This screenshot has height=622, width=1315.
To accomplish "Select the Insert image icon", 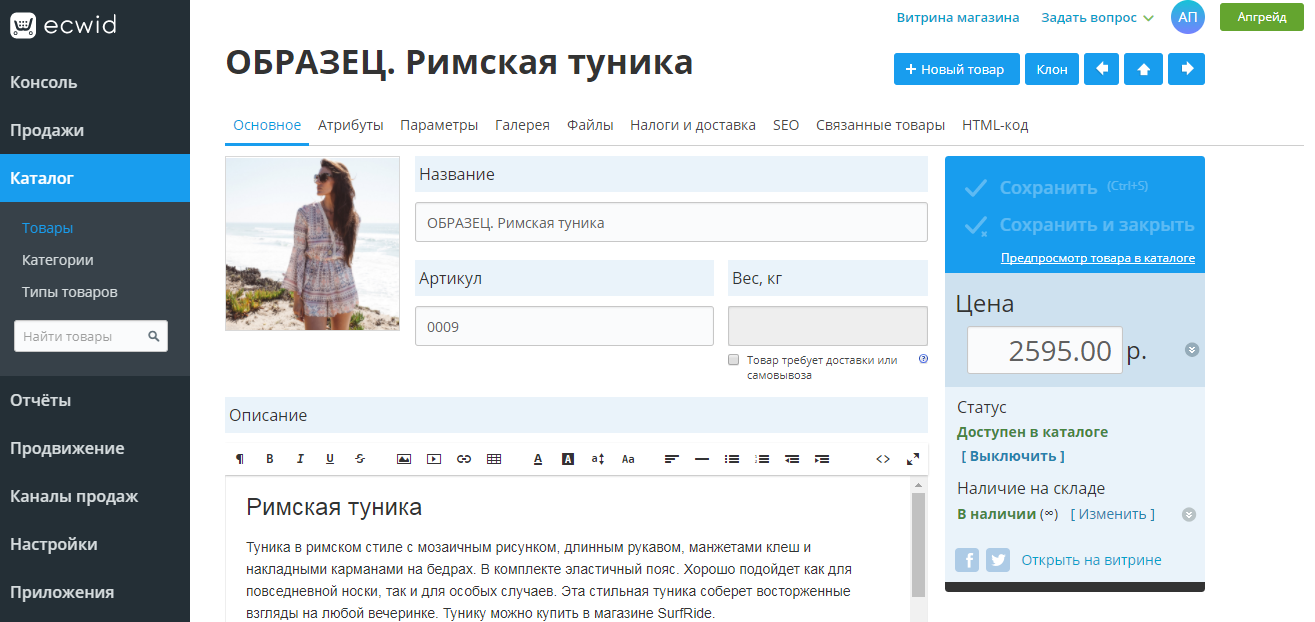I will click(x=404, y=458).
